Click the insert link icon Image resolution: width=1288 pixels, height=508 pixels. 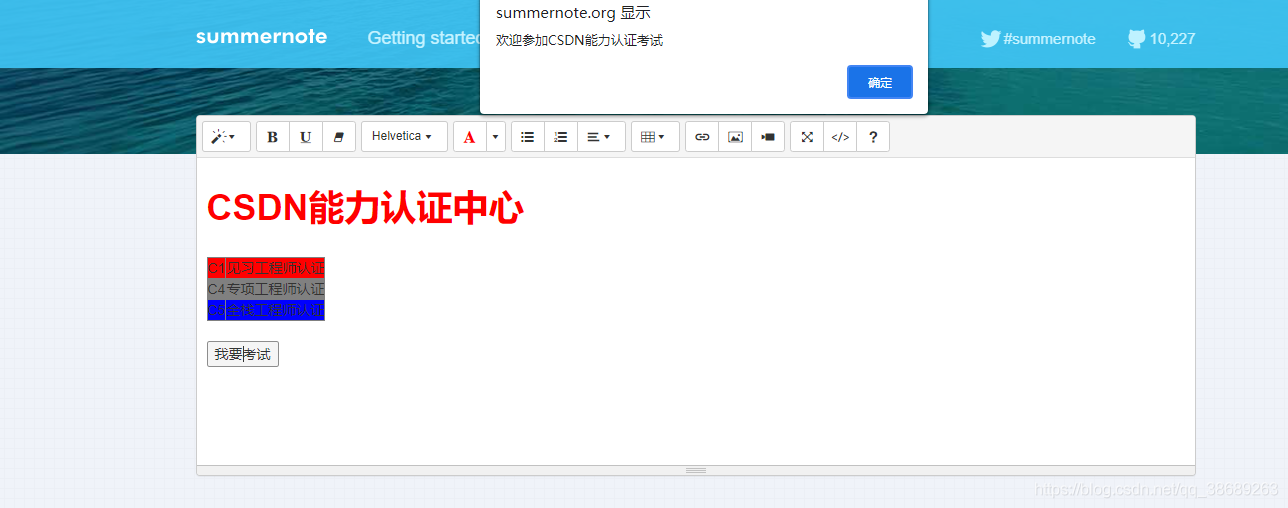point(702,137)
